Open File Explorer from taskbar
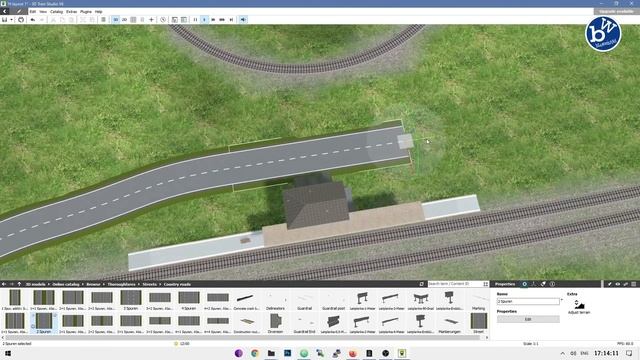Viewport: 640px width, 360px height. coord(271,353)
